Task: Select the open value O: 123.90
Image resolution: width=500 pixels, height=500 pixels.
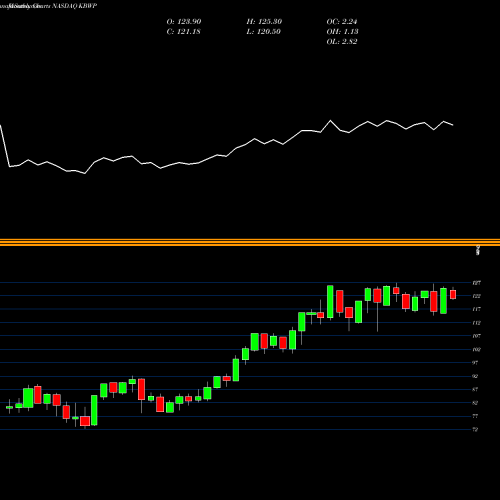Action: 184,22
